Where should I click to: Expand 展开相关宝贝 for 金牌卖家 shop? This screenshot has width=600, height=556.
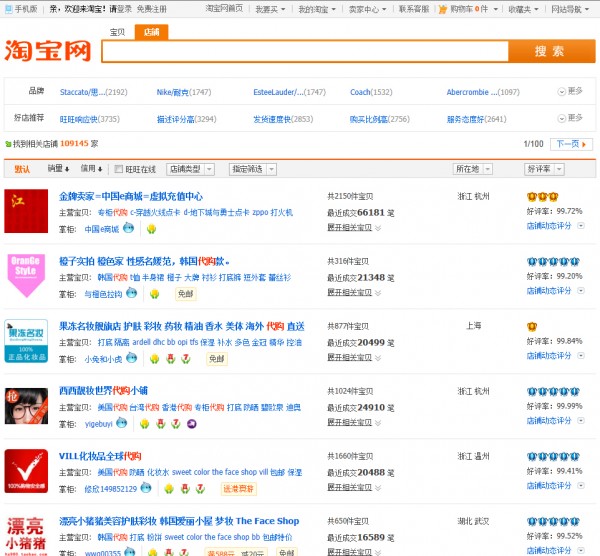[x=354, y=228]
